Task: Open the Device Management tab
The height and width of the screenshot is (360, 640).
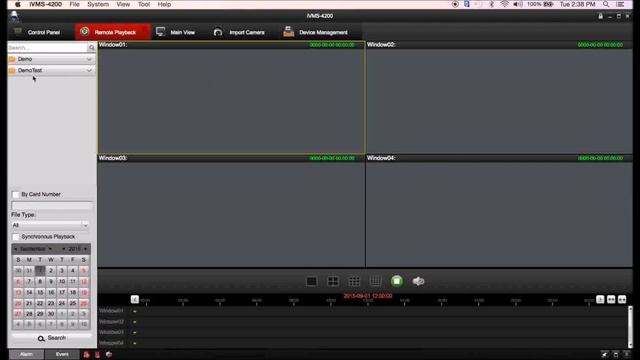Action: (x=316, y=32)
